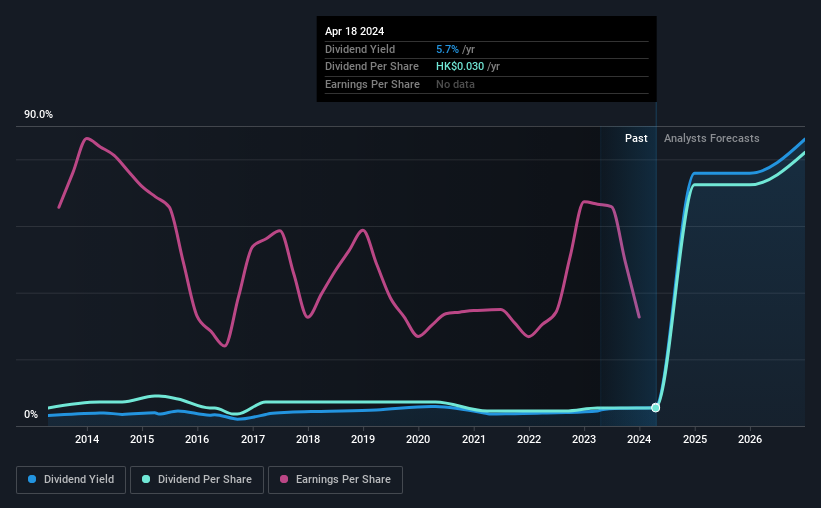Select the 2025 x-axis label

(695, 439)
